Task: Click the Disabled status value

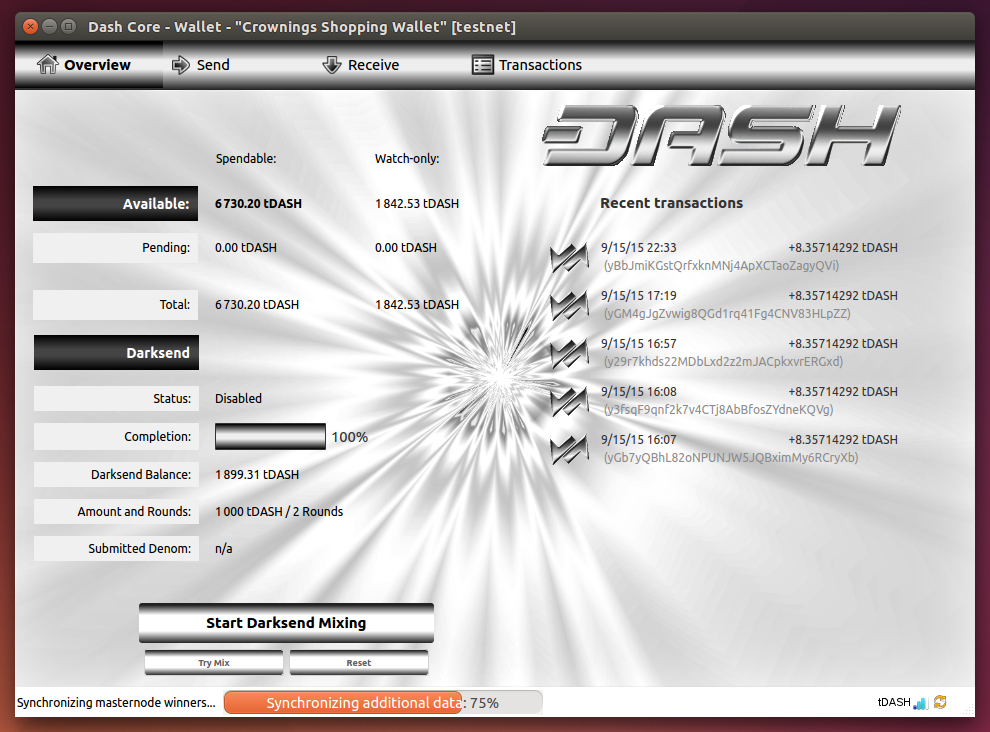Action: point(238,399)
